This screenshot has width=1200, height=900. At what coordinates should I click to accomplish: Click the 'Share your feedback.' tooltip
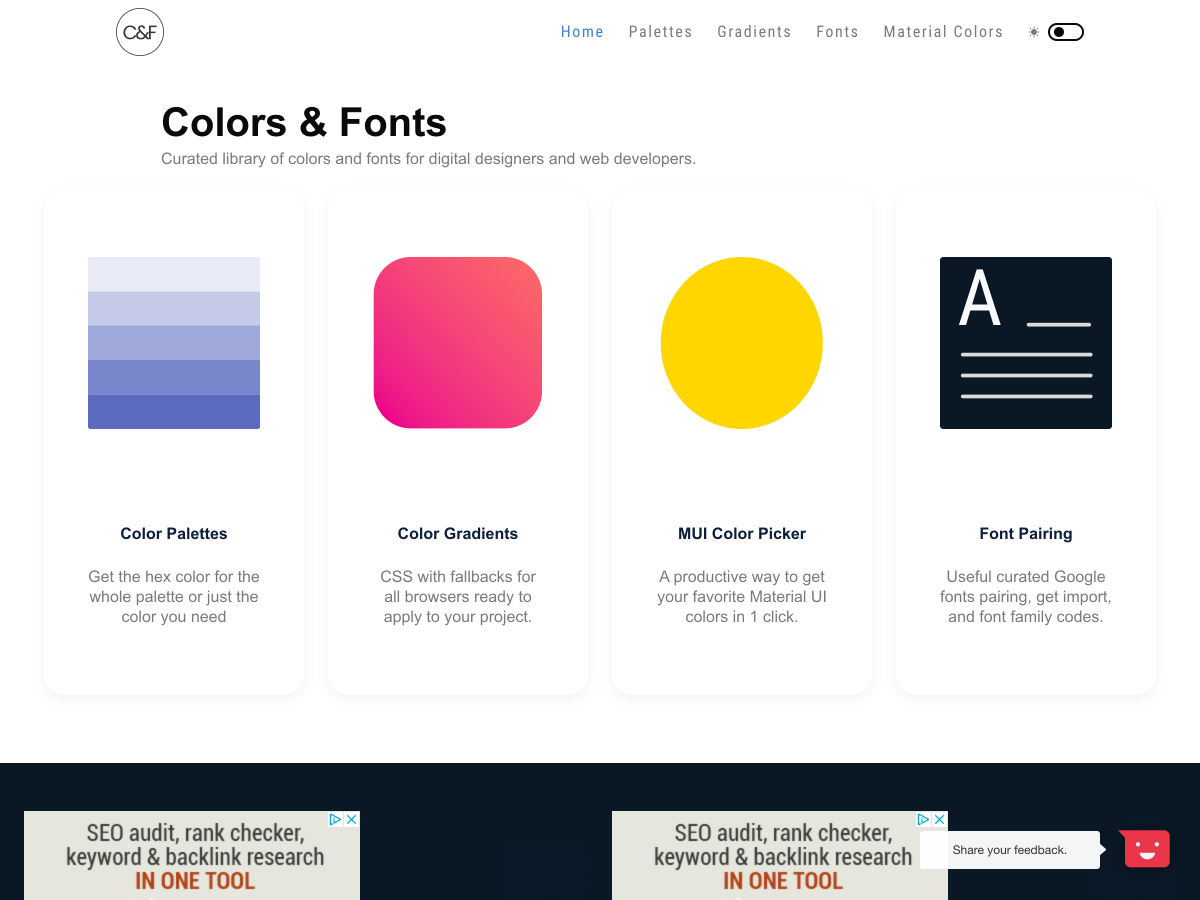coord(1010,850)
